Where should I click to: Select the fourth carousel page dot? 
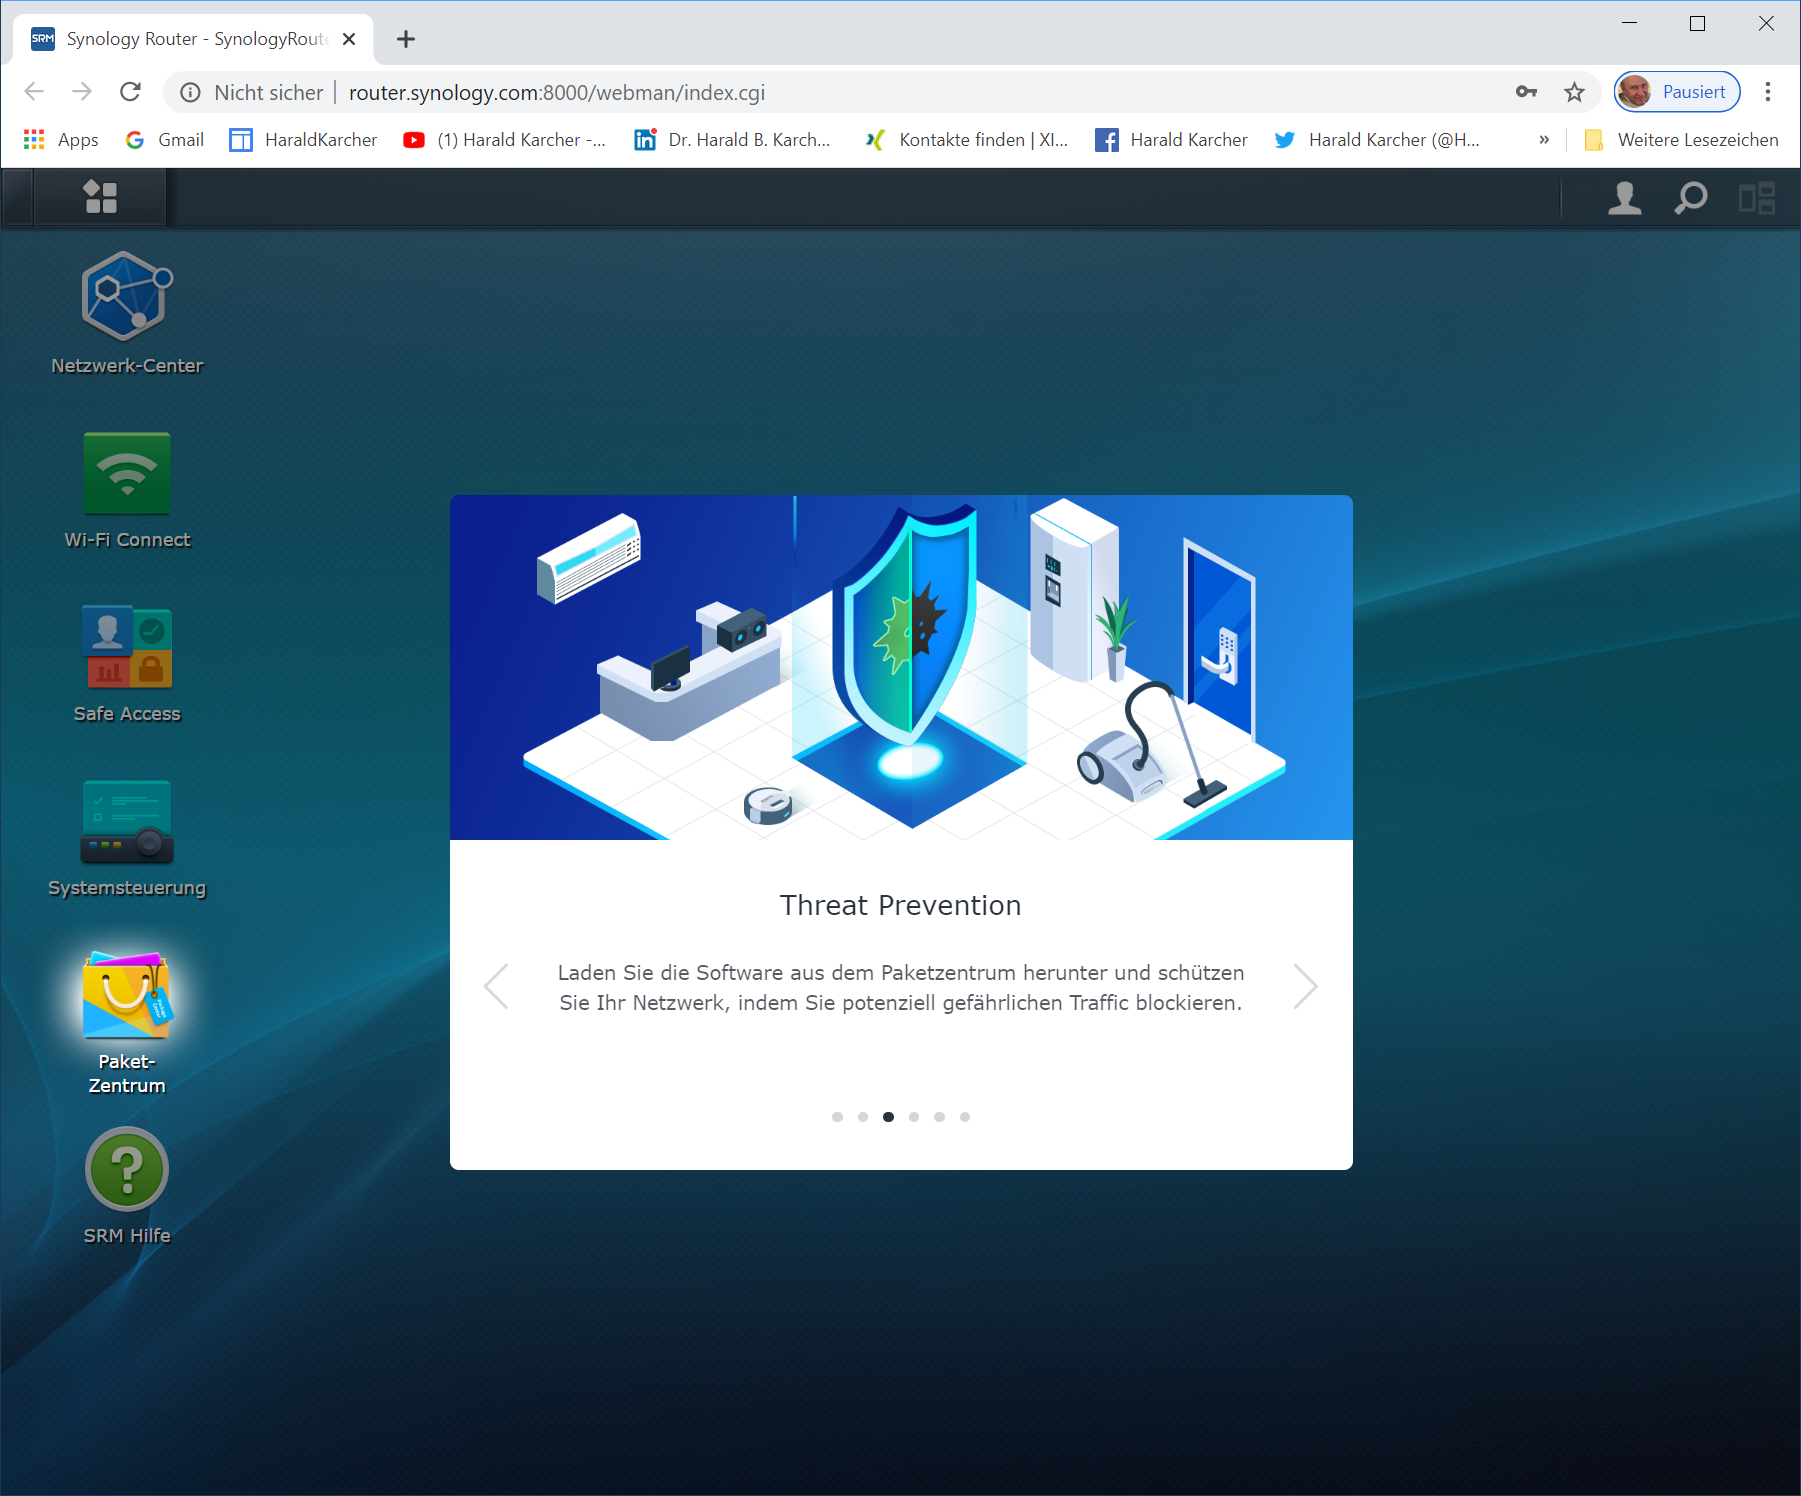pos(914,1117)
